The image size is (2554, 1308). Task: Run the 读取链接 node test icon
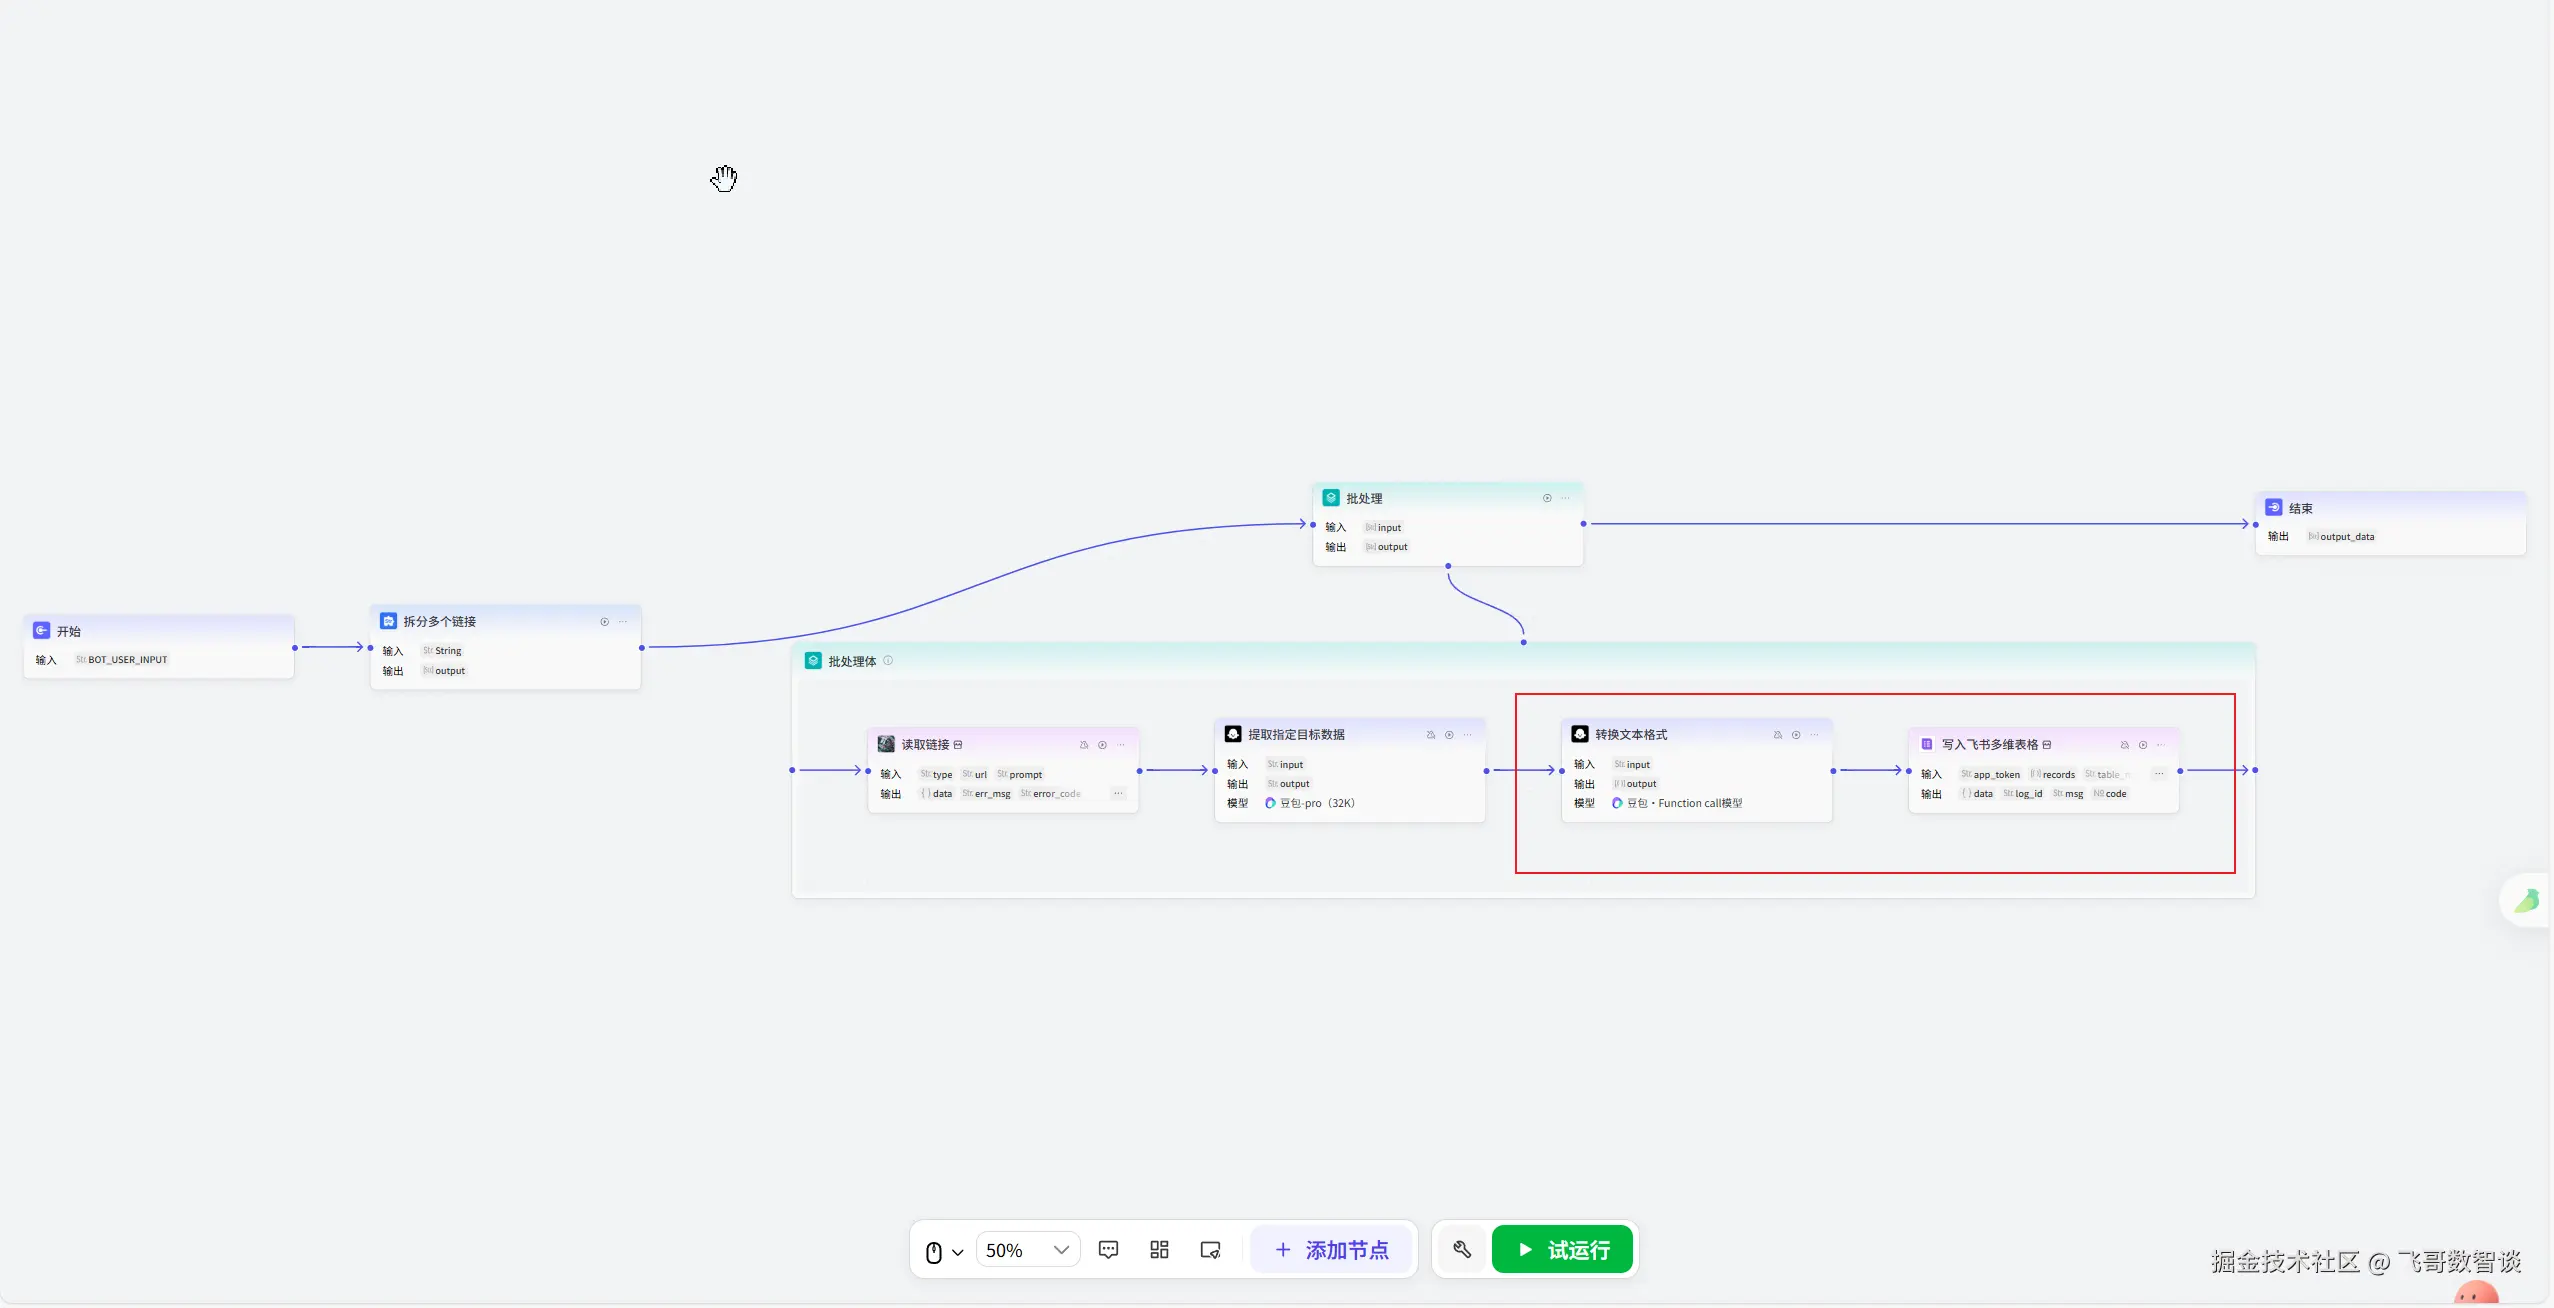tap(1102, 745)
